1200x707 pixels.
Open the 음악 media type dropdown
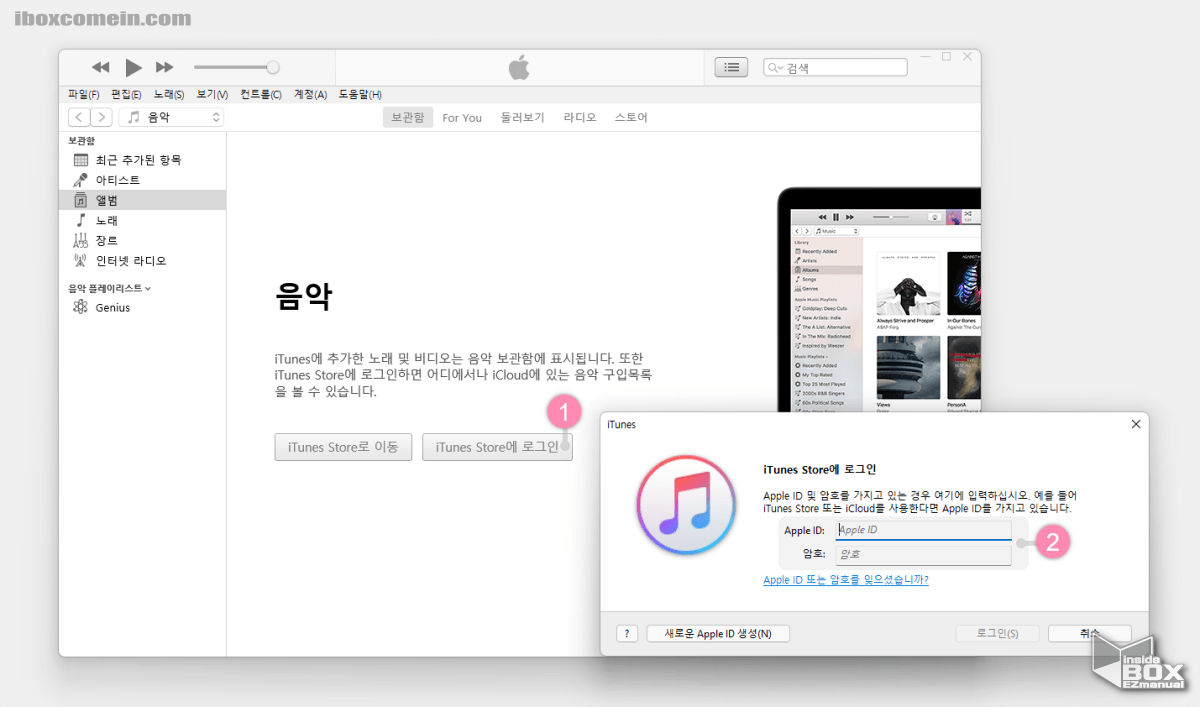click(171, 116)
